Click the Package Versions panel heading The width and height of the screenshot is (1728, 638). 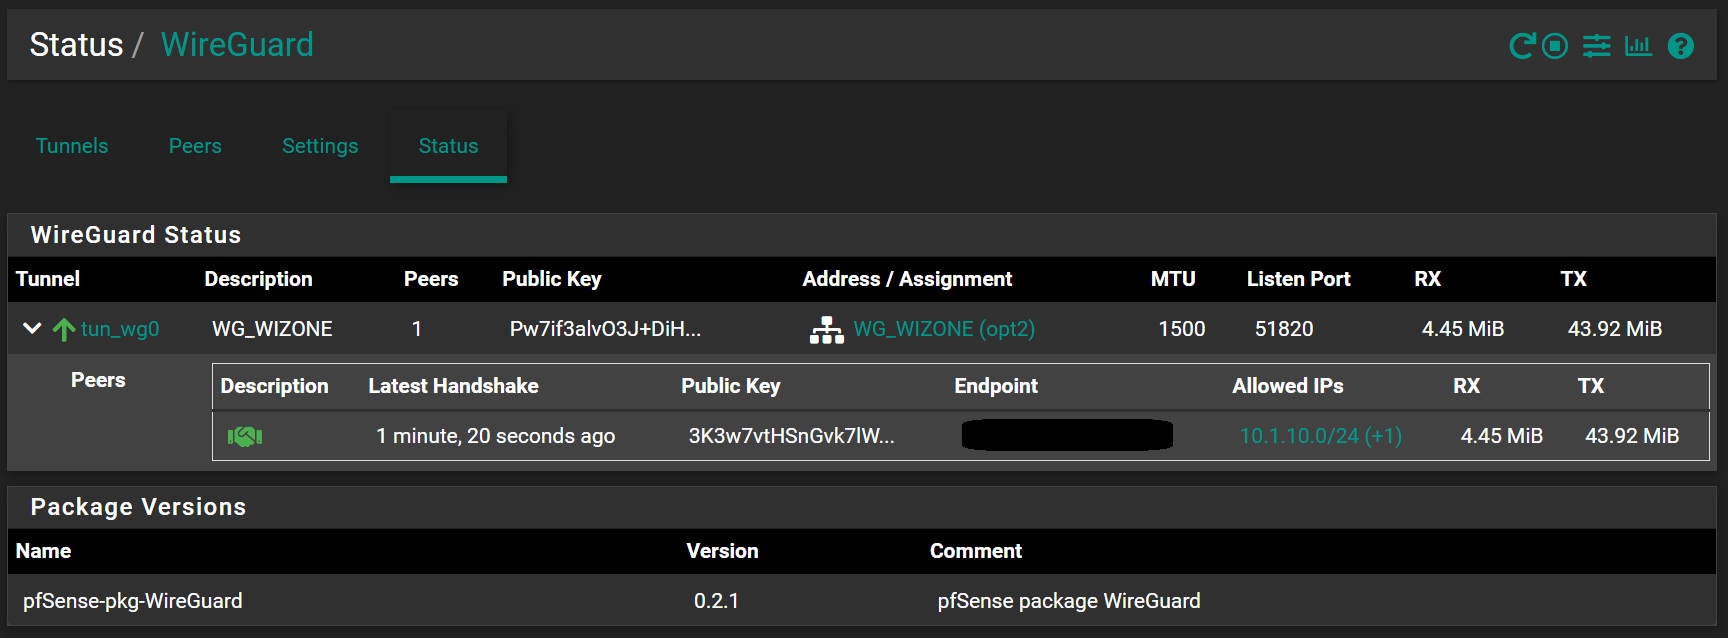point(138,507)
